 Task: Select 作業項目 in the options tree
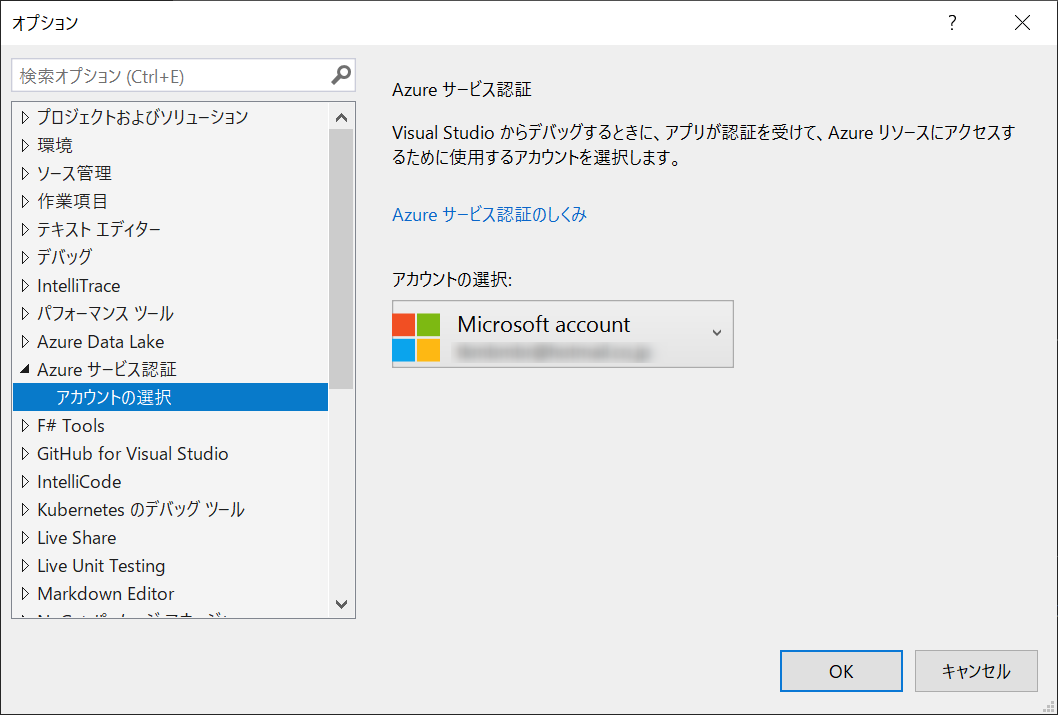coord(72,201)
